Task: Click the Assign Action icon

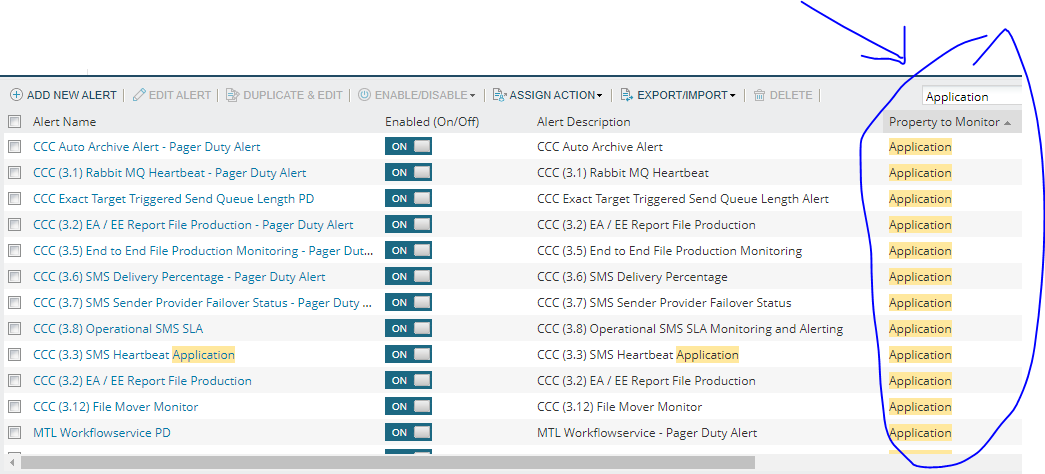Action: pos(500,95)
